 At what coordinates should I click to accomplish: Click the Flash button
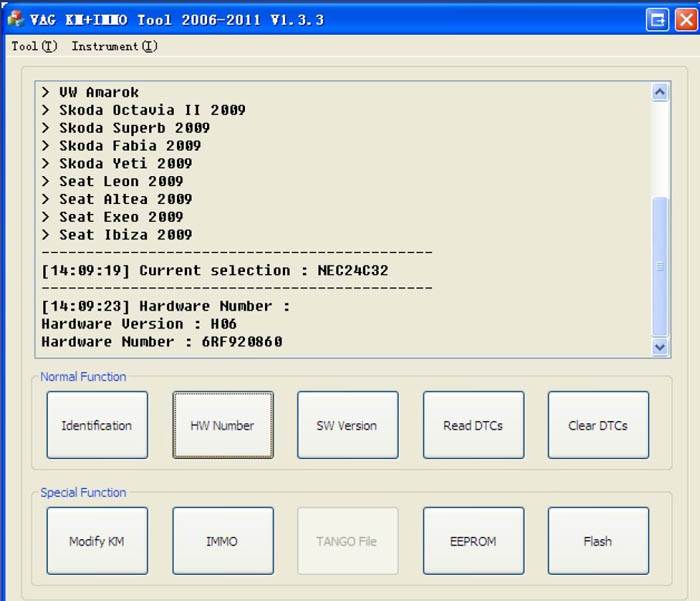click(x=598, y=541)
